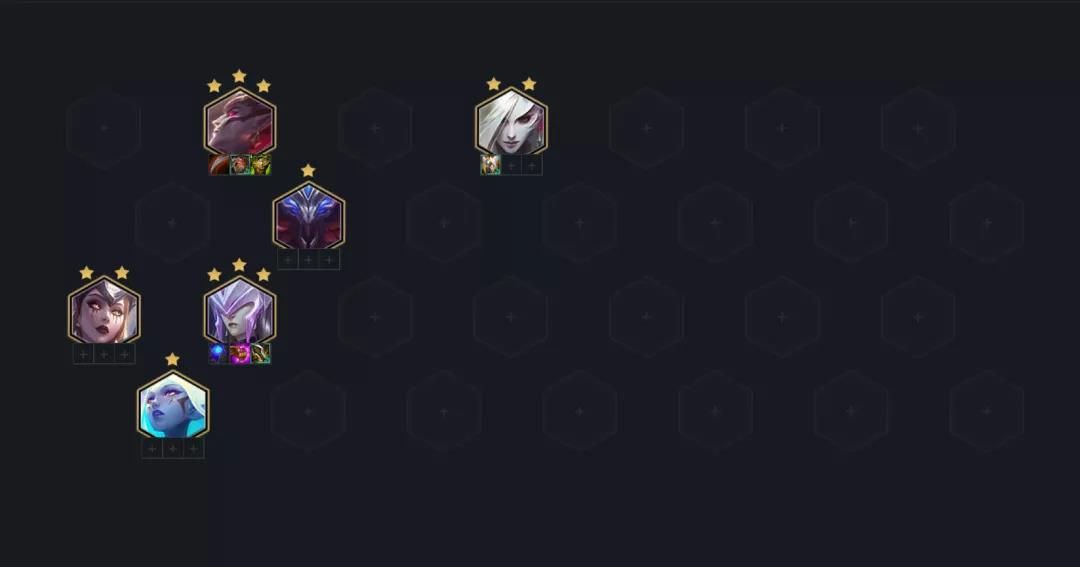
Task: Click the magenta item under purple-helmeted champion
Action: pyautogui.click(x=240, y=353)
